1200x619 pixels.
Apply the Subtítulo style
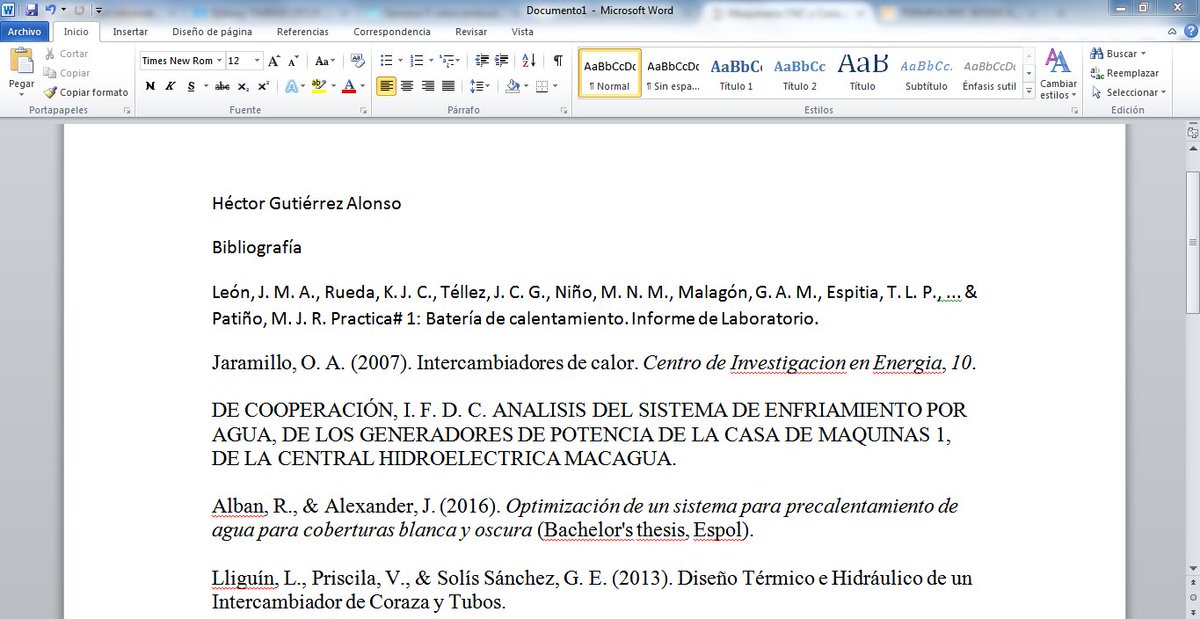pyautogui.click(x=926, y=73)
